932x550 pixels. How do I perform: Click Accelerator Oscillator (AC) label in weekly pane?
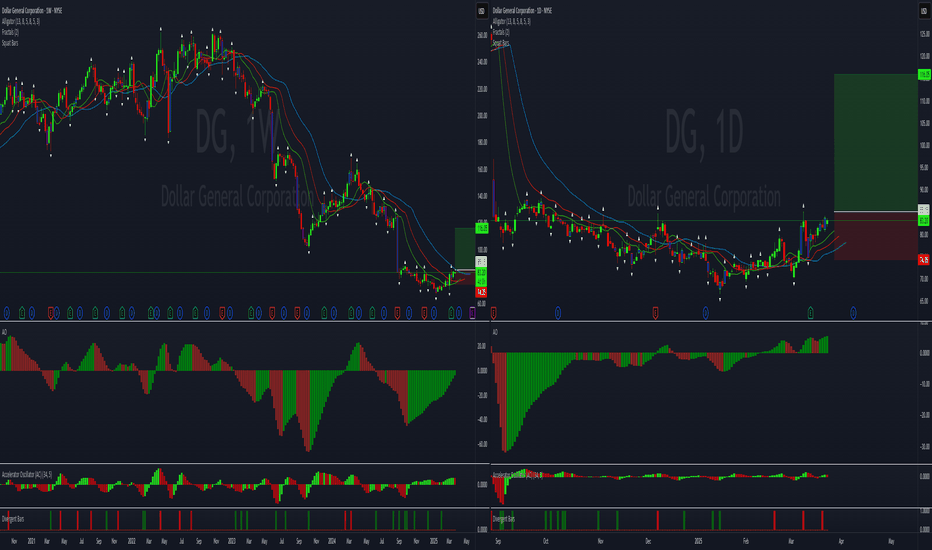click(27, 474)
